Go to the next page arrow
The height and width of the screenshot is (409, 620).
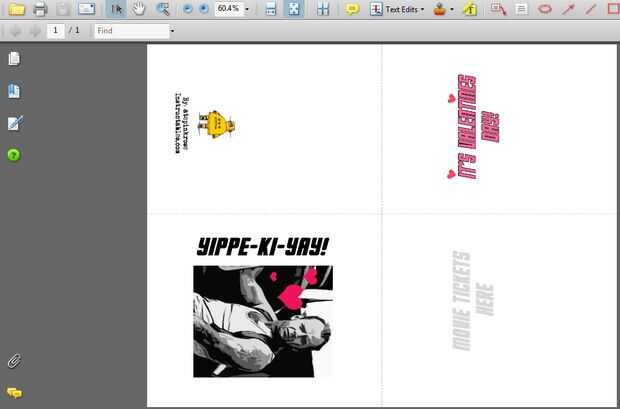tap(35, 30)
